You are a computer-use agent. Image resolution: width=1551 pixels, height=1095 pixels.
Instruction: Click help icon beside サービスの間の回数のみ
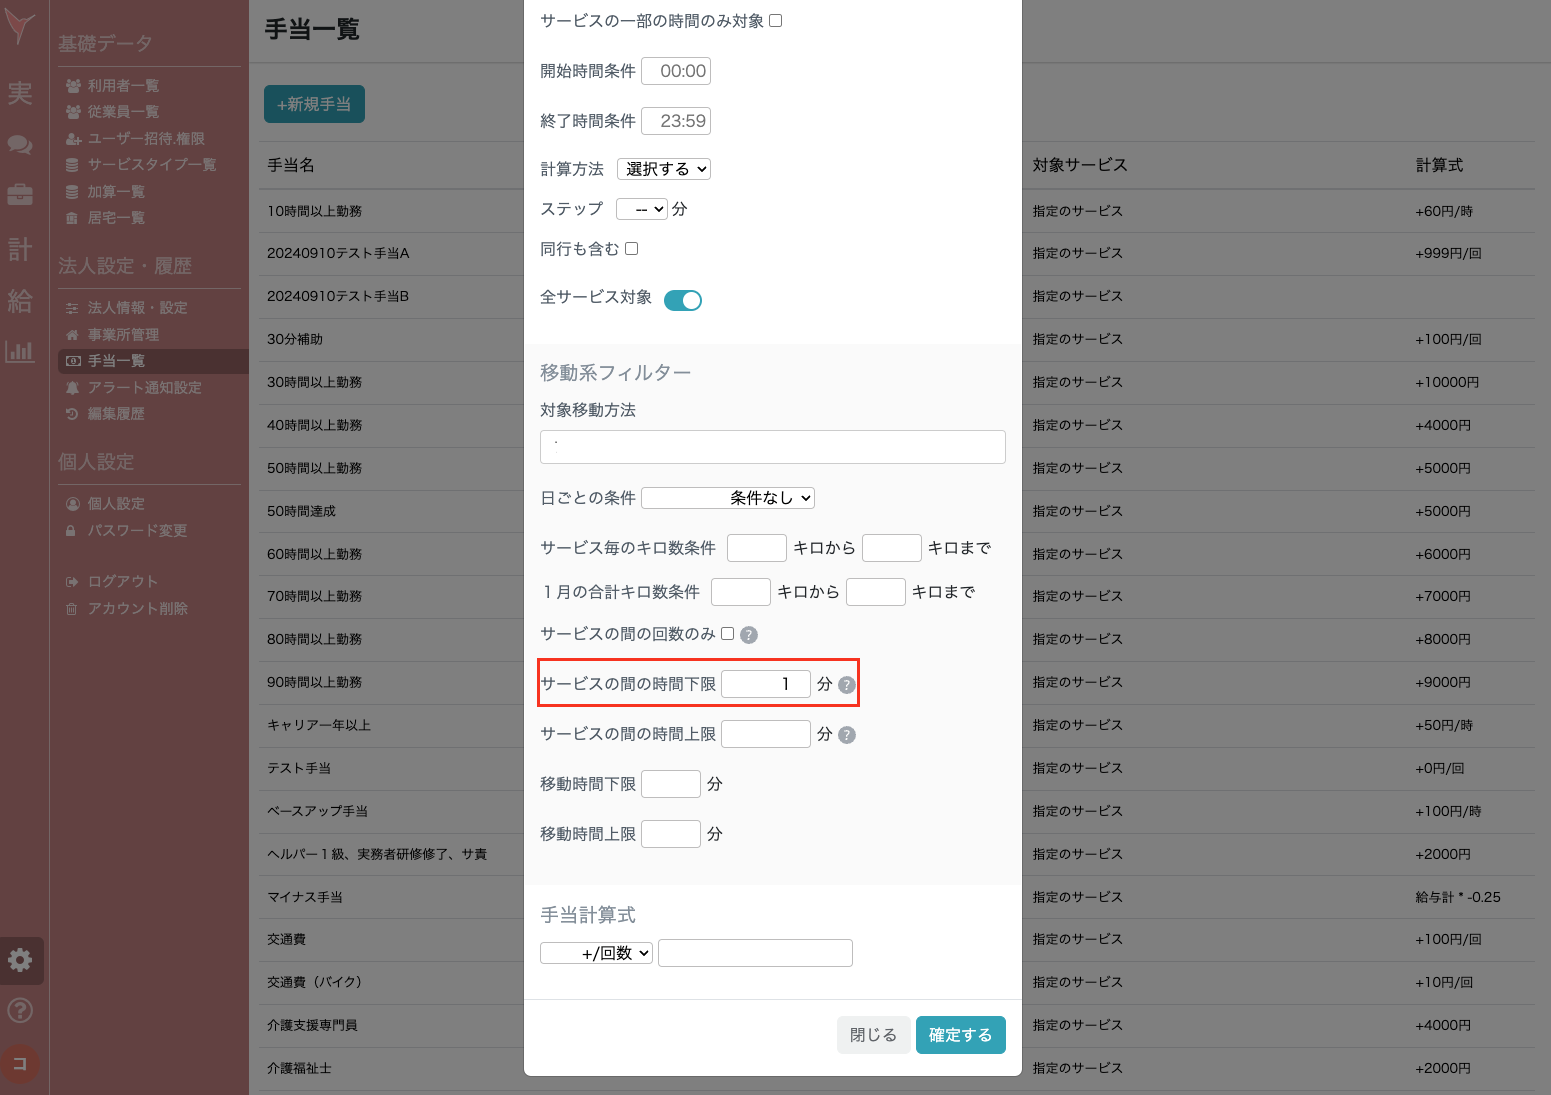click(750, 634)
